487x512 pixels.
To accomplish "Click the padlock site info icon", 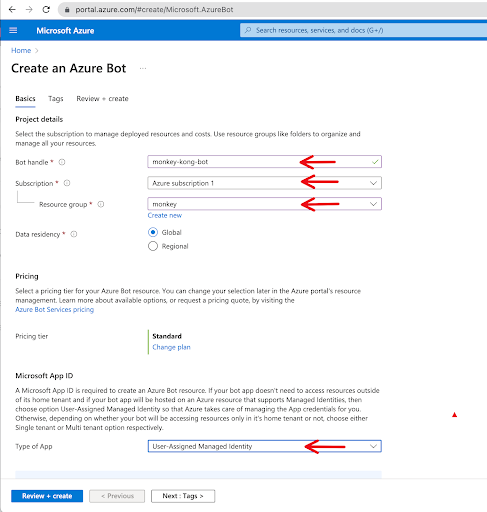I will click(x=67, y=10).
